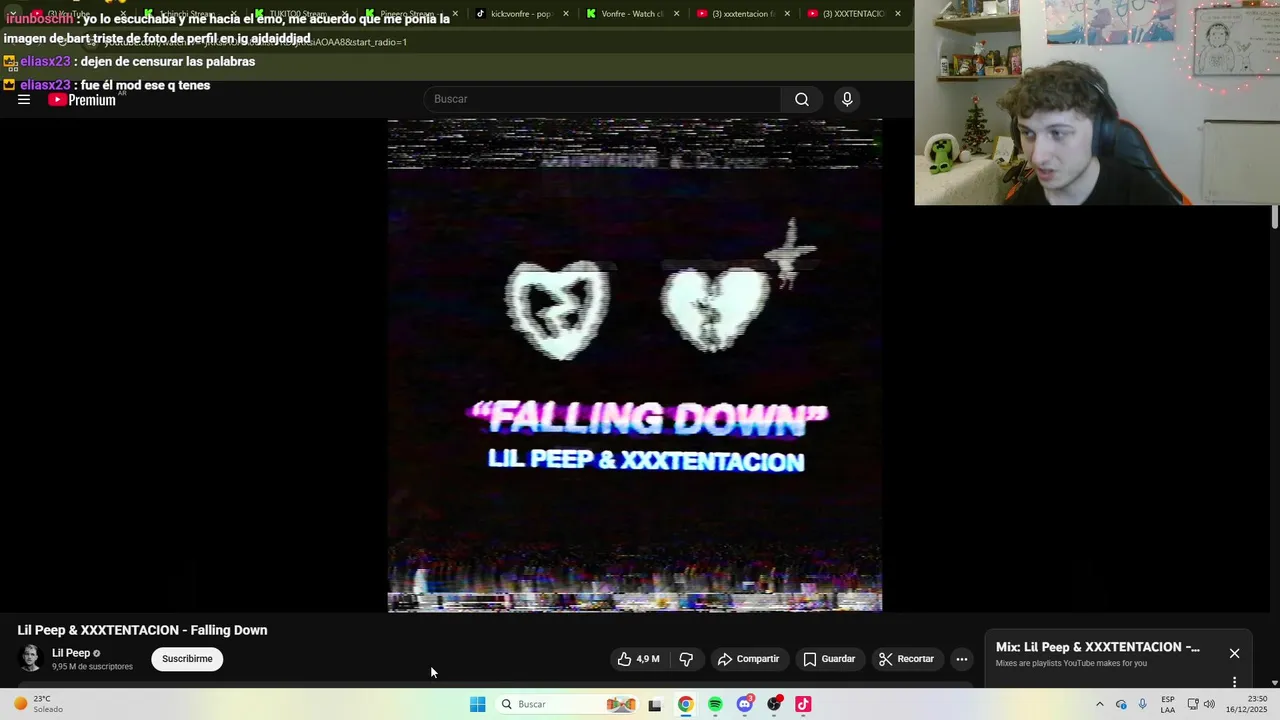Switch to the last XXXTENTACION browser tab
Image resolution: width=1280 pixels, height=720 pixels.
(853, 14)
